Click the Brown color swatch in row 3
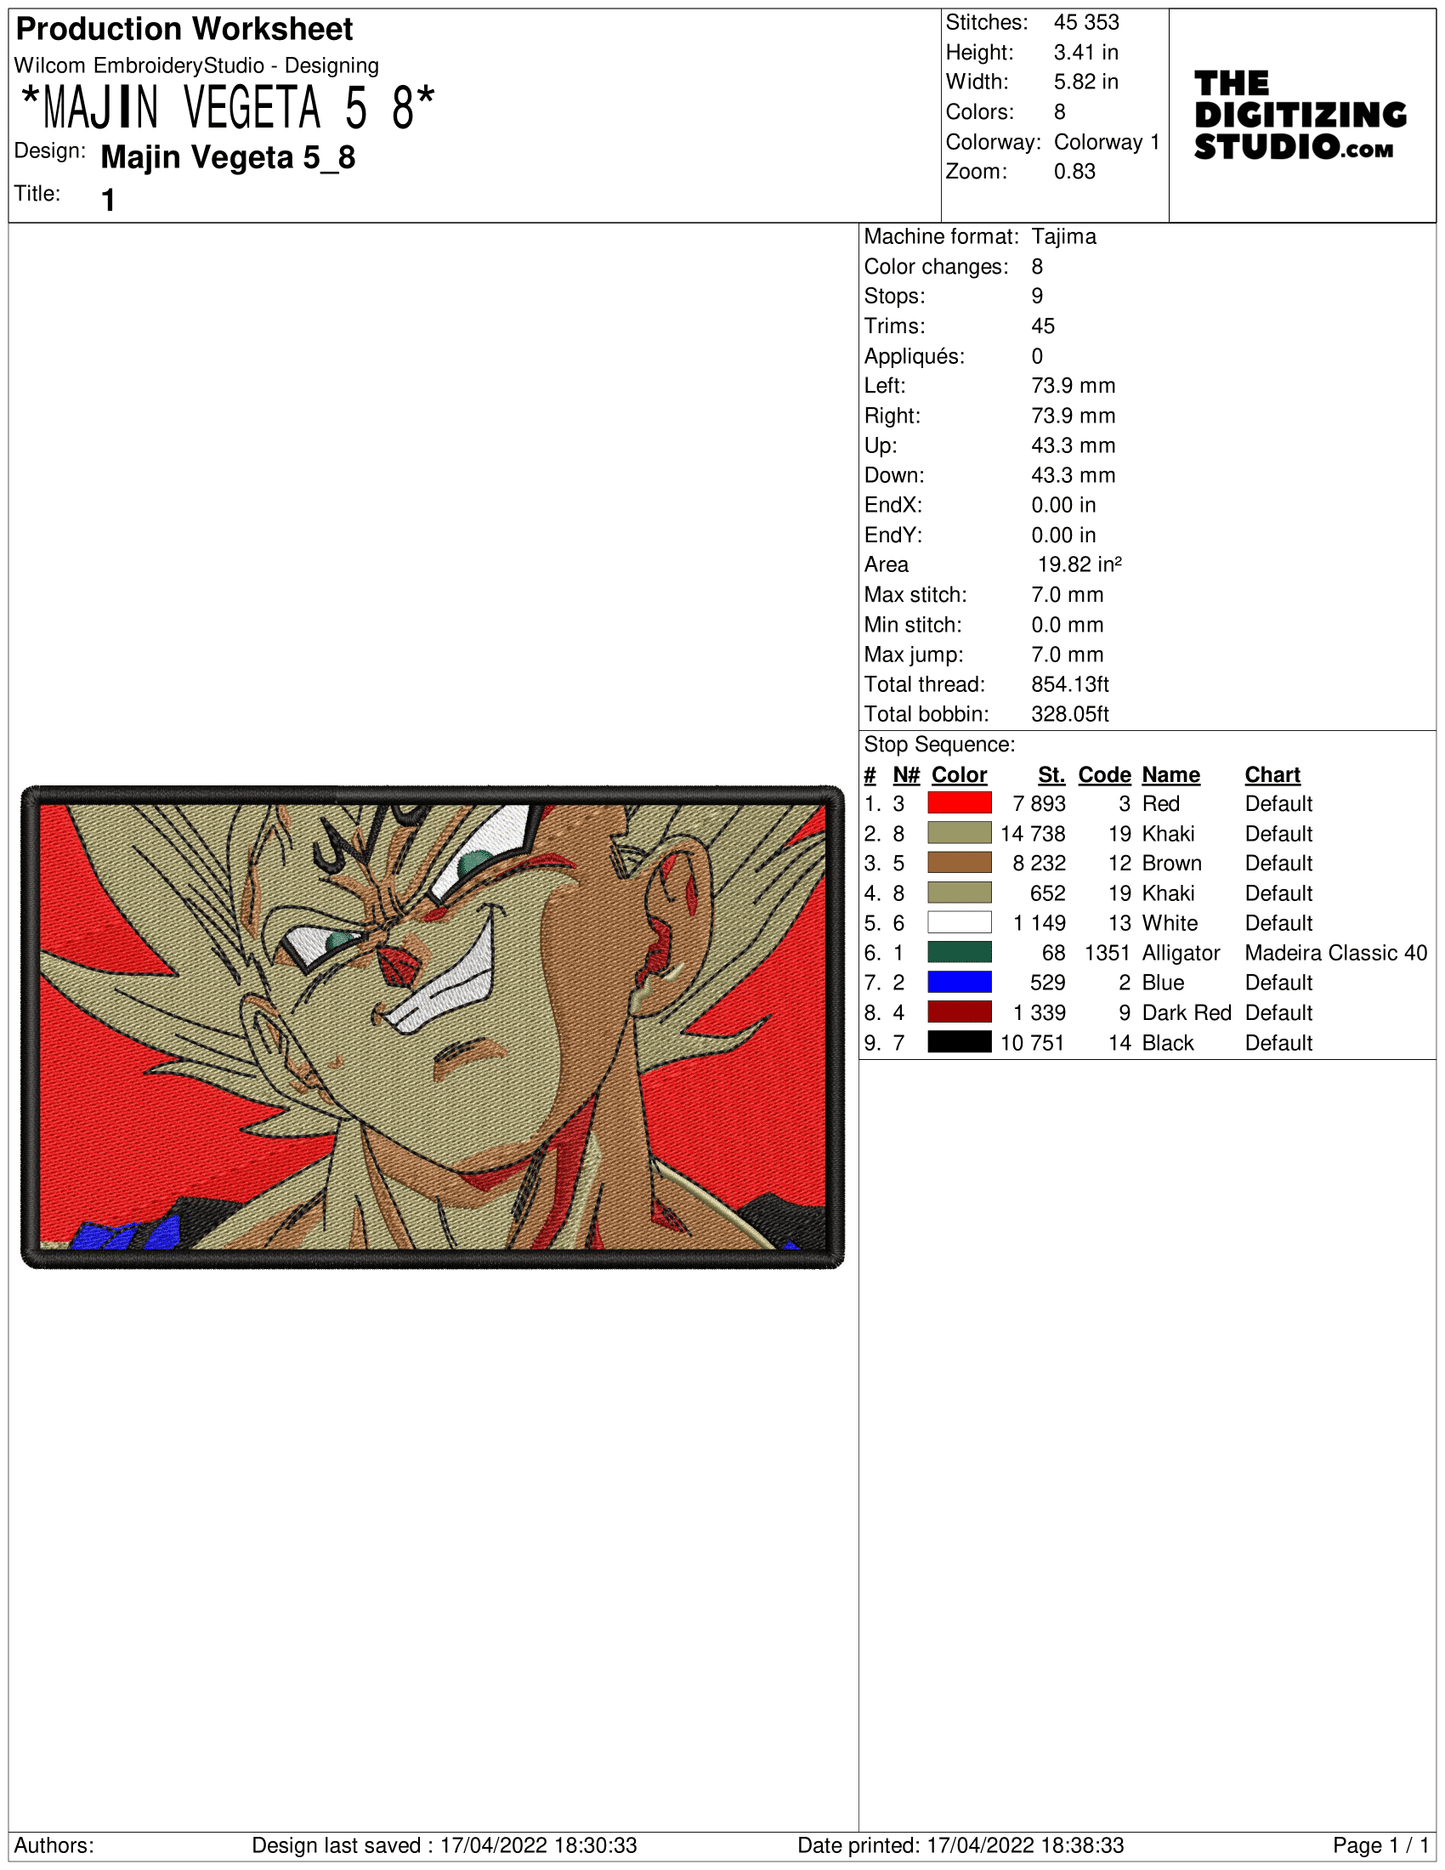 click(x=959, y=863)
